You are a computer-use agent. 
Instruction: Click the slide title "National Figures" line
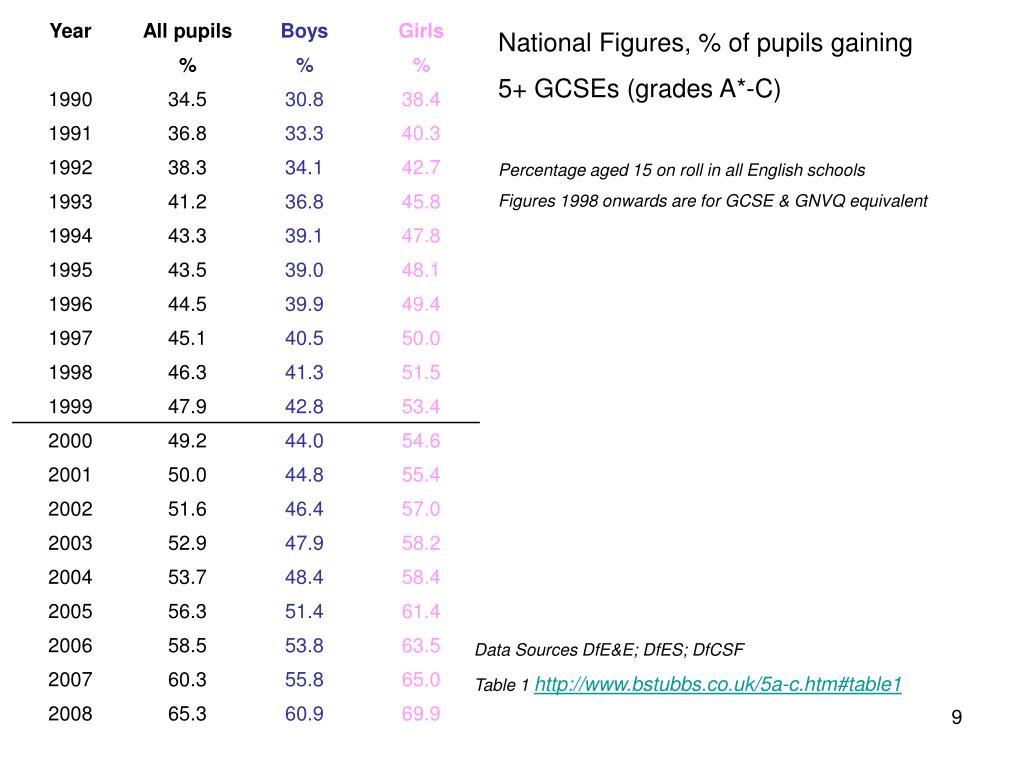click(705, 44)
